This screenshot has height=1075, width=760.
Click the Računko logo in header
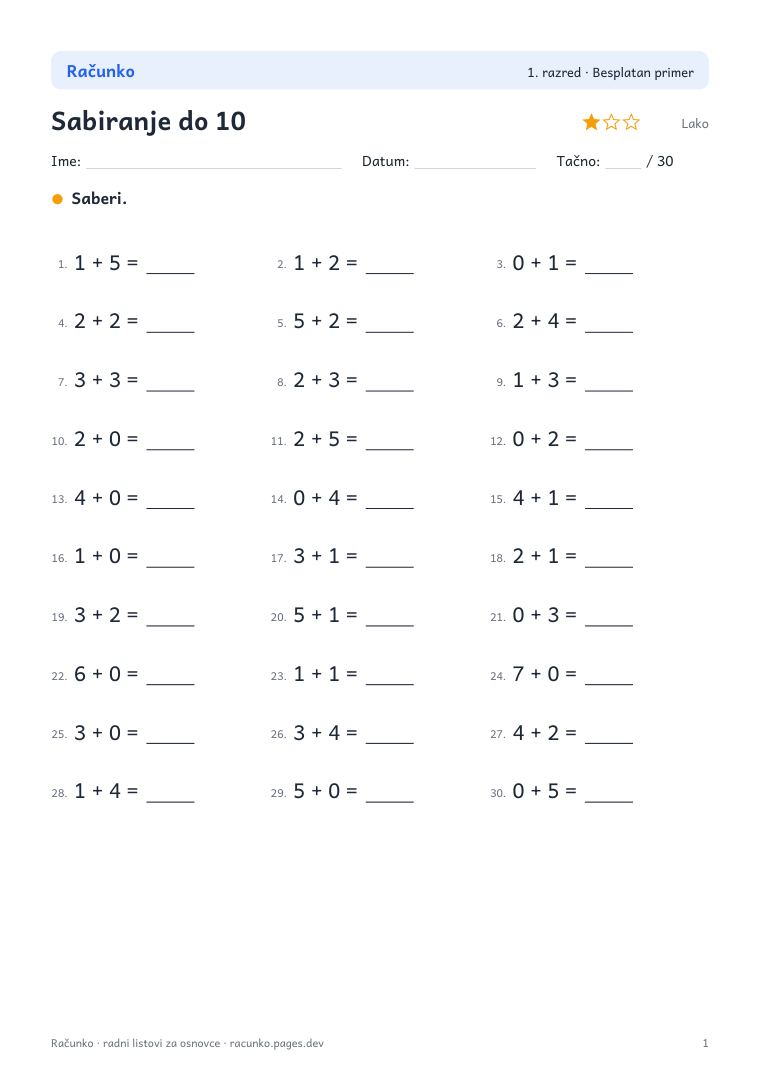101,71
